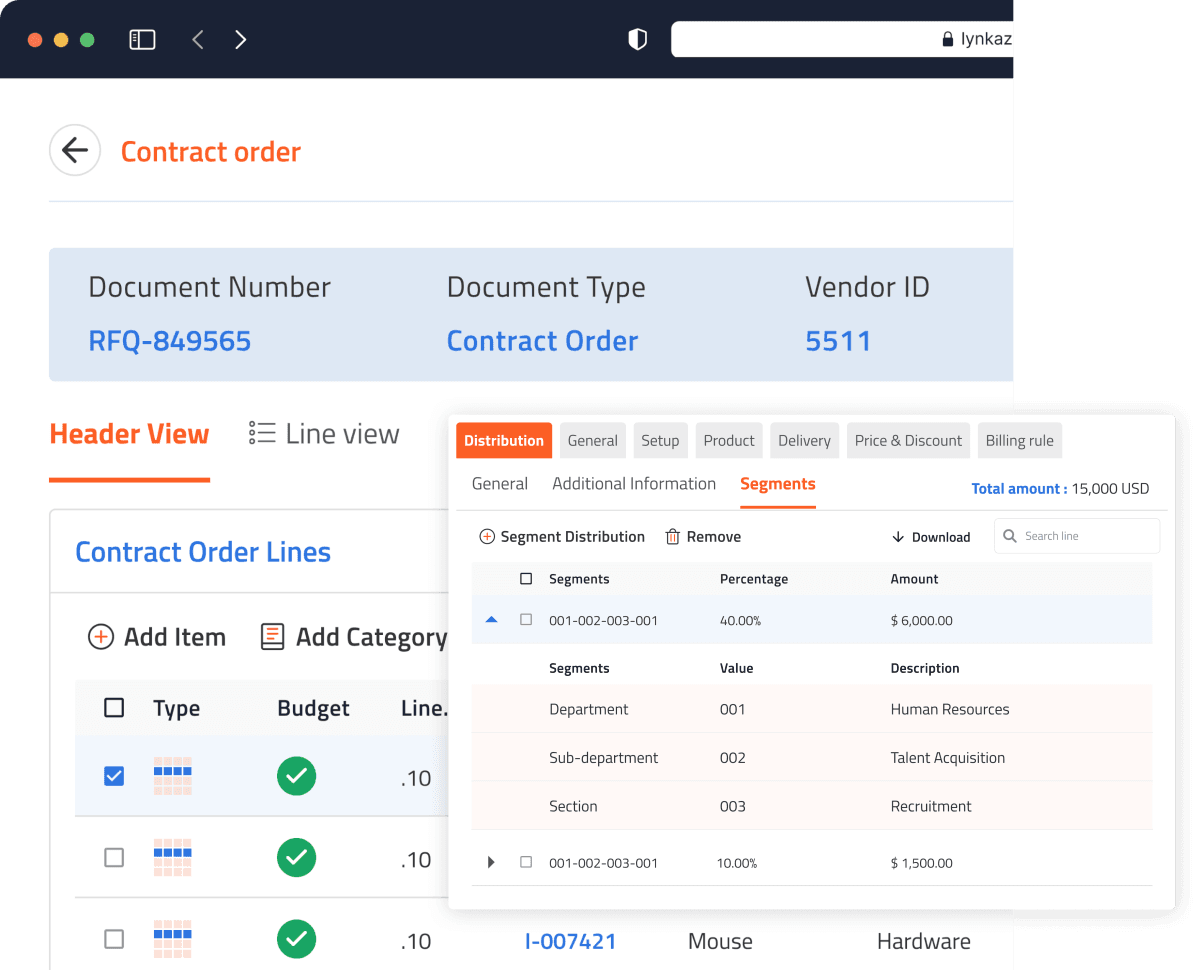
Task: Check the second order line checkbox
Action: (114, 857)
